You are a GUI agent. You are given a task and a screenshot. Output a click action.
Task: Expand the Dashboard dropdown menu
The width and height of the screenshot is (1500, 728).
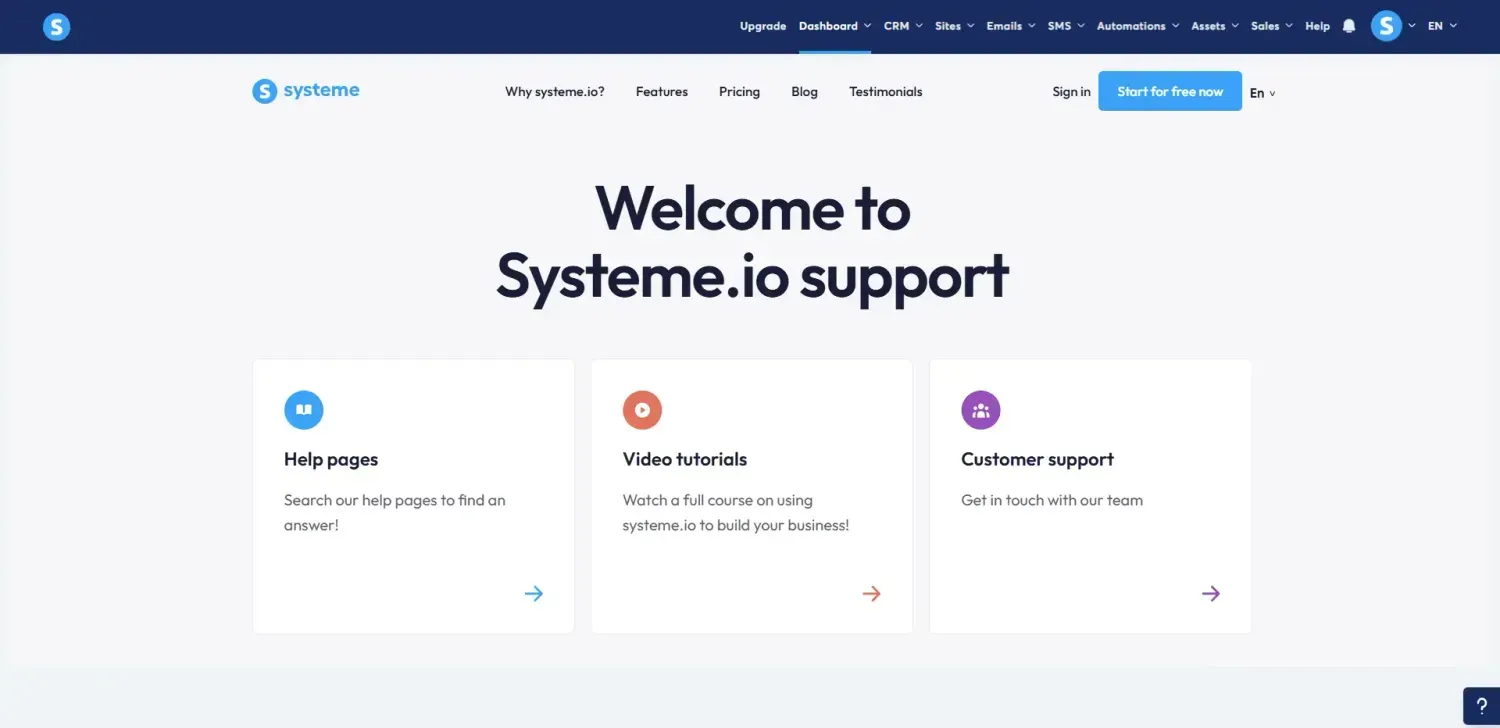pyautogui.click(x=835, y=26)
